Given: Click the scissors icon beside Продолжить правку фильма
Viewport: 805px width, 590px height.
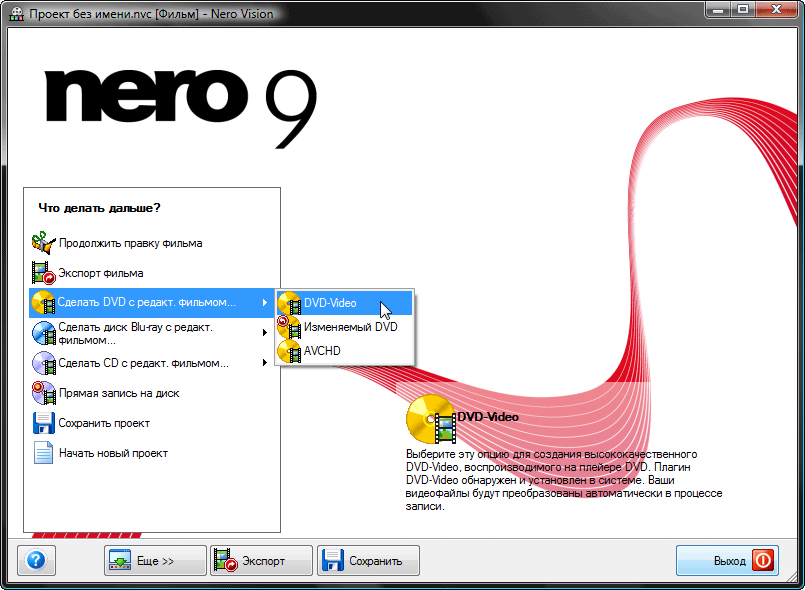Looking at the screenshot, I should click(44, 243).
